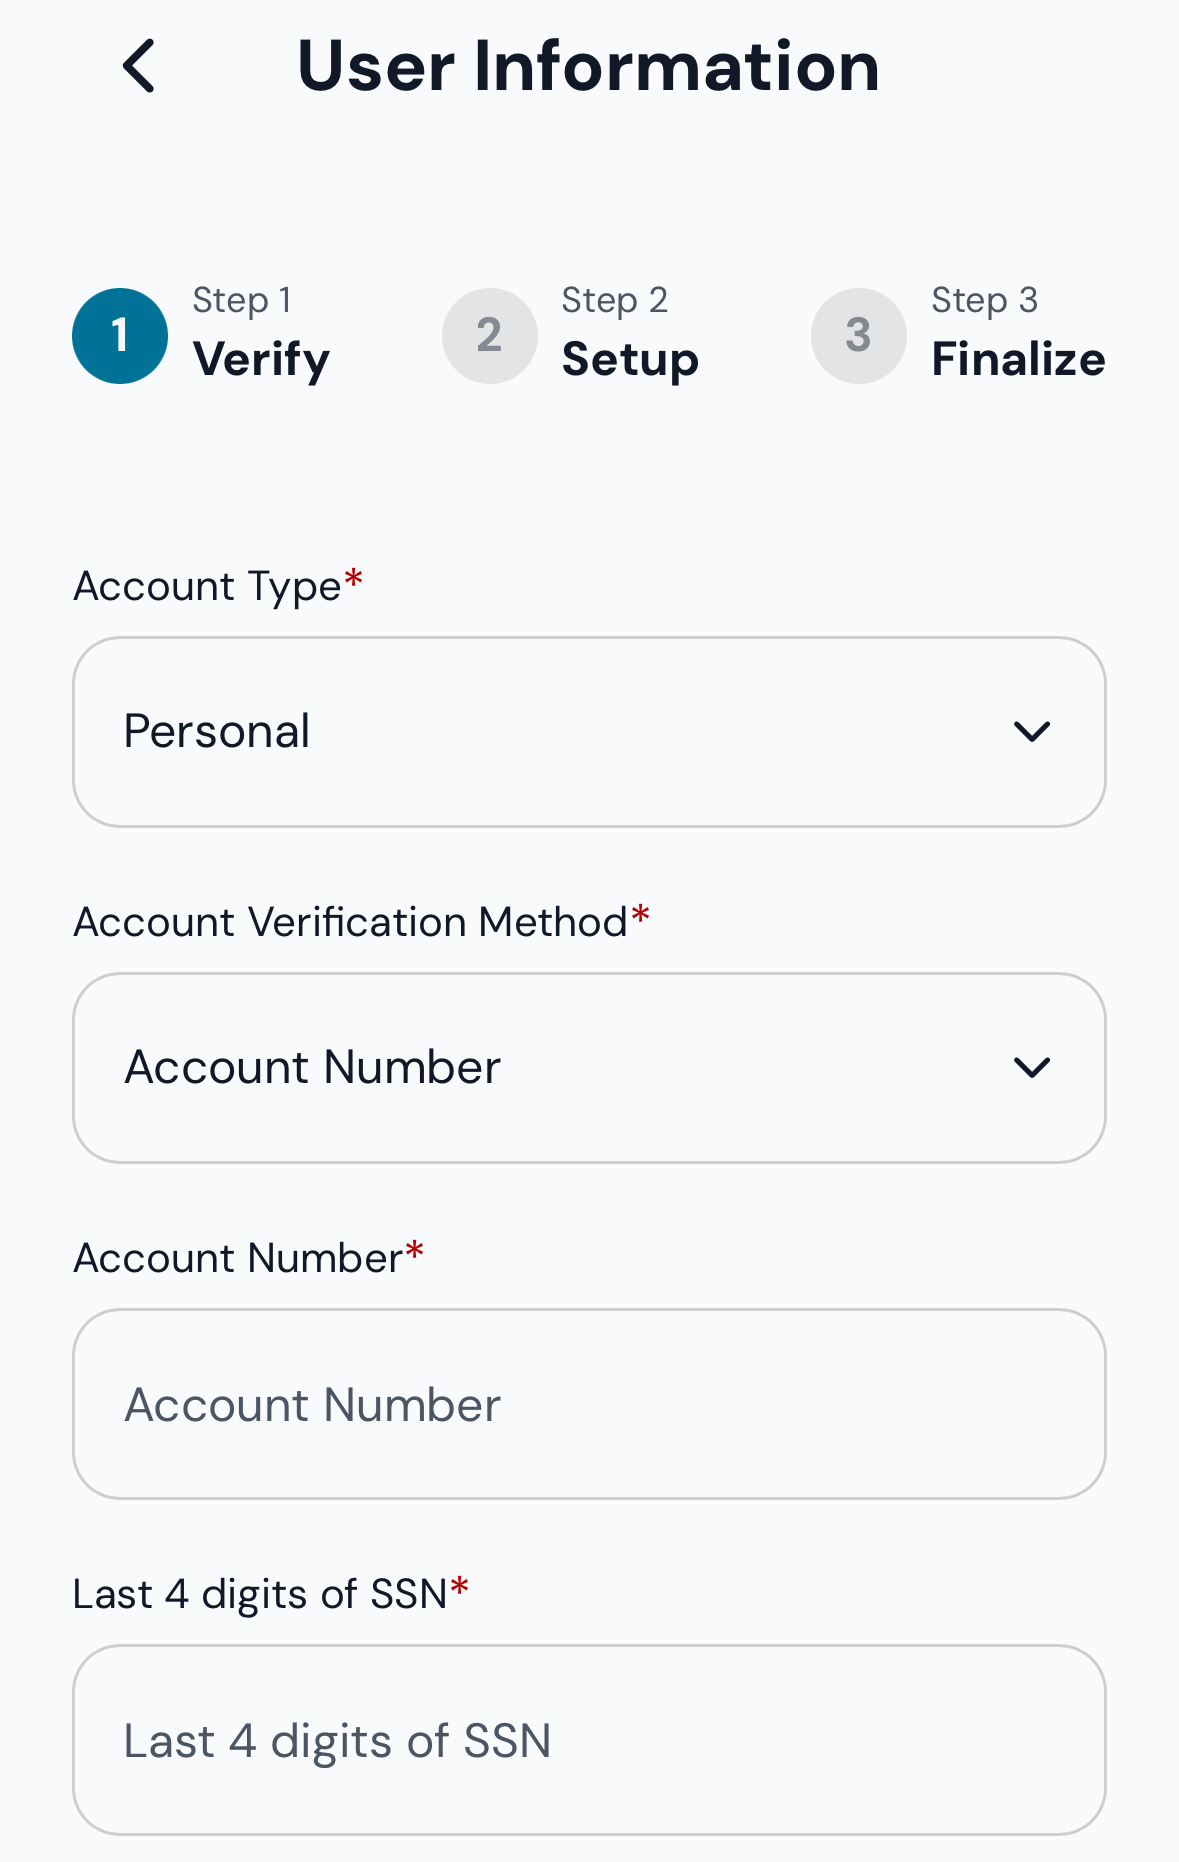Screen dimensions: 1179x1862
Task: Click the Last 4 digits of SSN input
Action: pos(589,1740)
